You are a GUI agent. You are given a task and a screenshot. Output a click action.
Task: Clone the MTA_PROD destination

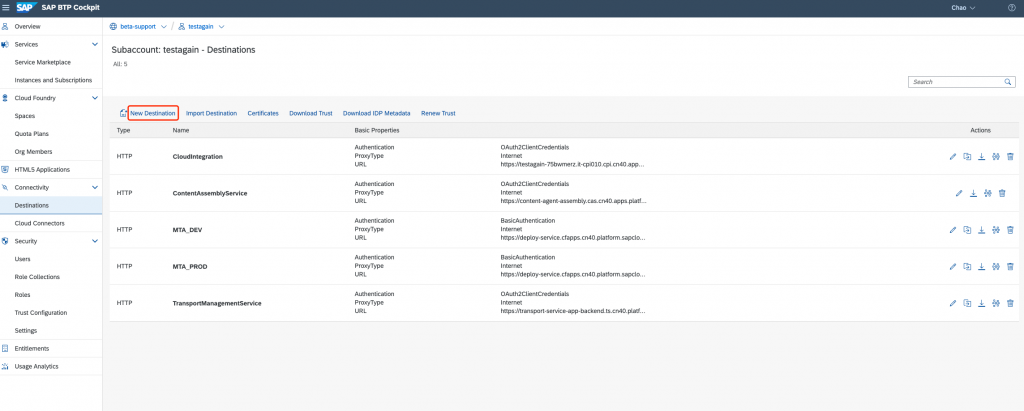[x=967, y=266]
